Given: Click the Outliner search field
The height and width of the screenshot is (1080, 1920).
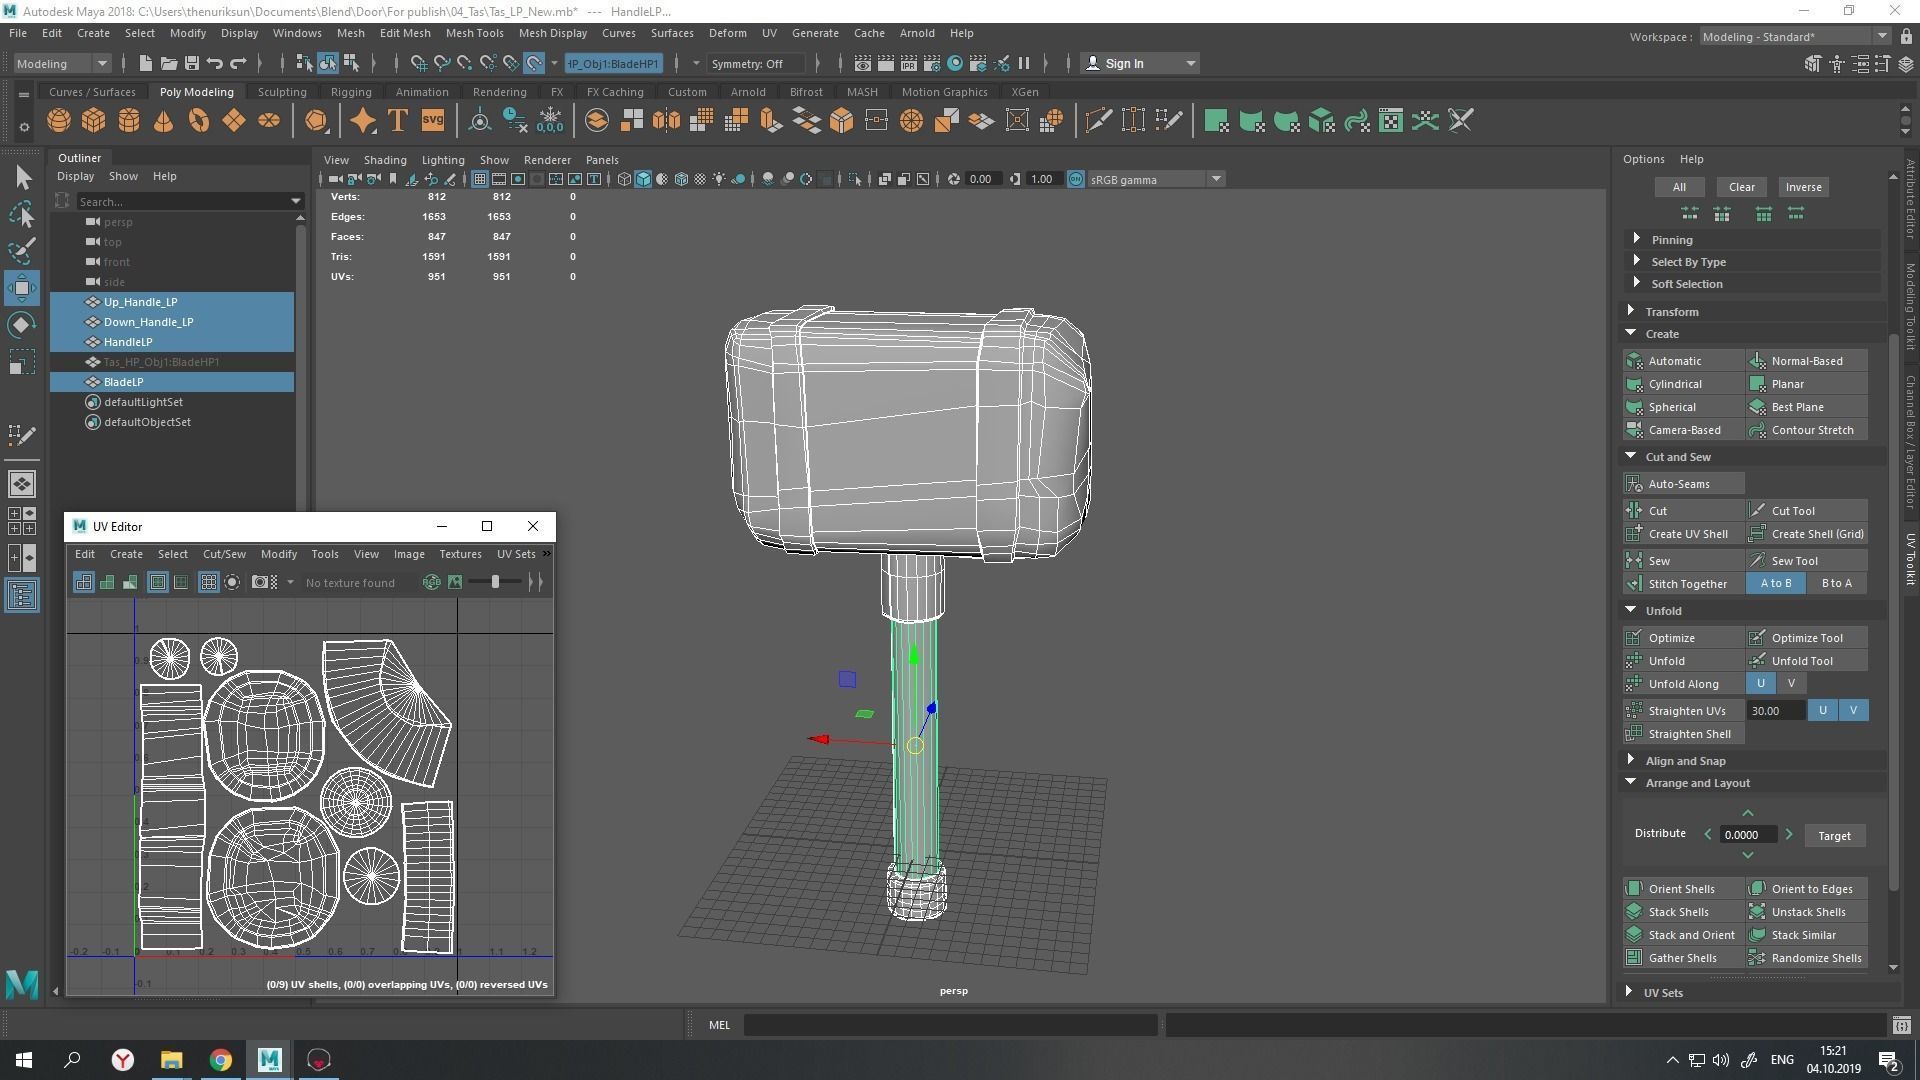Looking at the screenshot, I should pos(183,201).
